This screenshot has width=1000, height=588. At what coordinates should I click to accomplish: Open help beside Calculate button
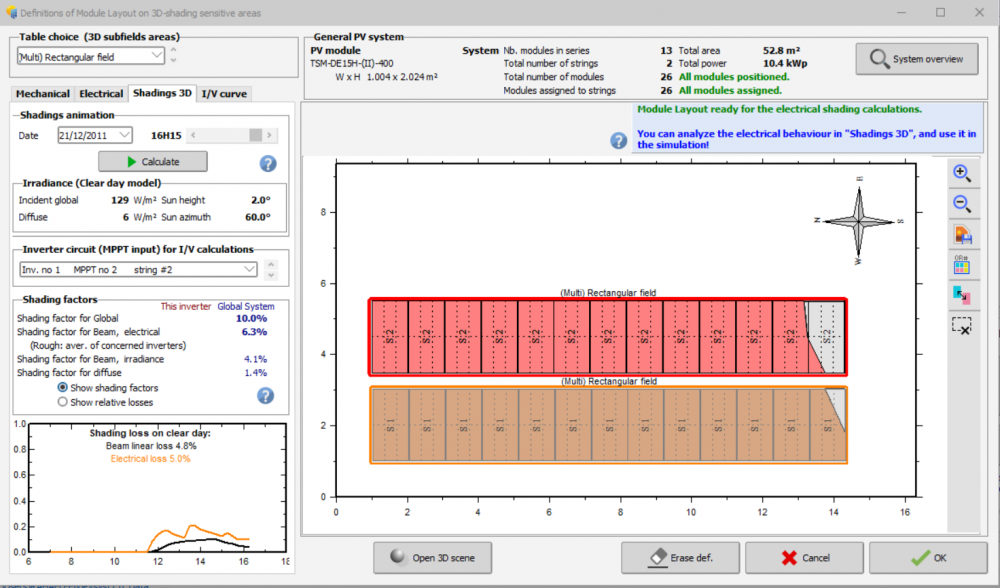(x=267, y=164)
